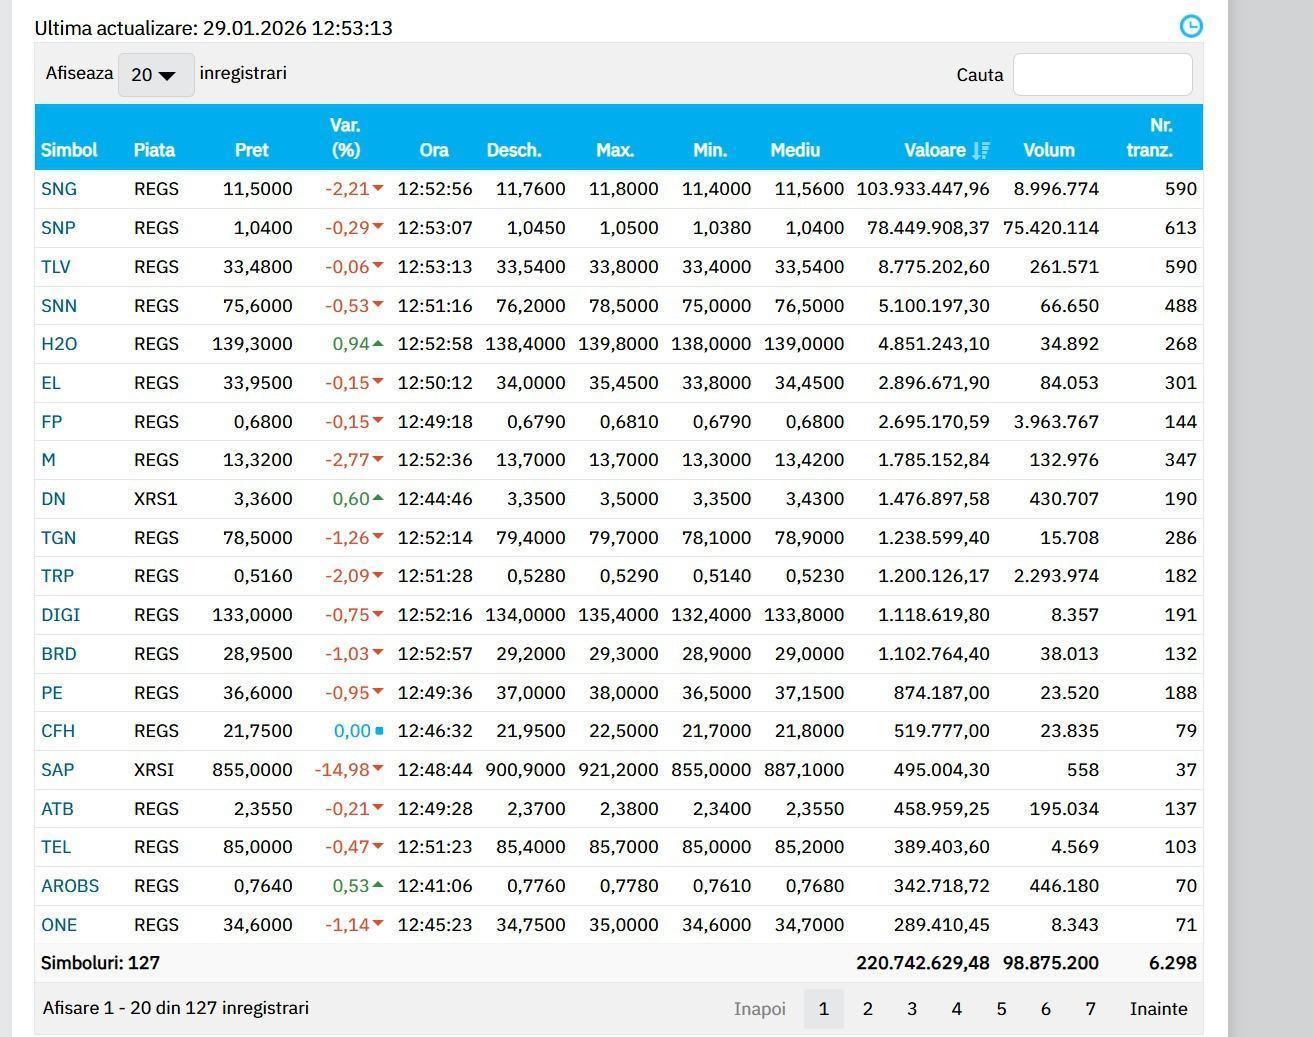The width and height of the screenshot is (1313, 1037).
Task: Open the SNG symbol link
Action: click(59, 189)
